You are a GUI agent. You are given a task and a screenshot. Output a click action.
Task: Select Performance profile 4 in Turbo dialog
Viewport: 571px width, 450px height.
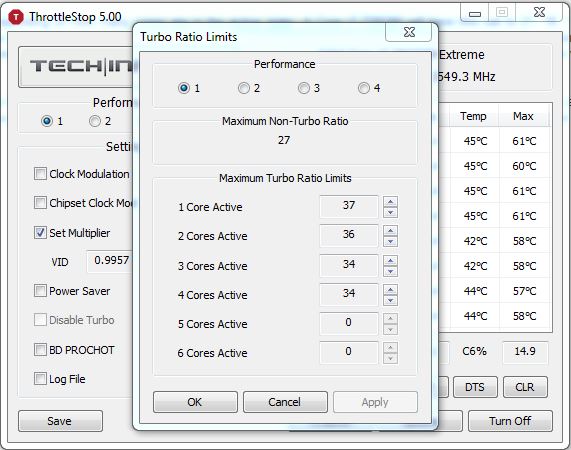[x=363, y=88]
